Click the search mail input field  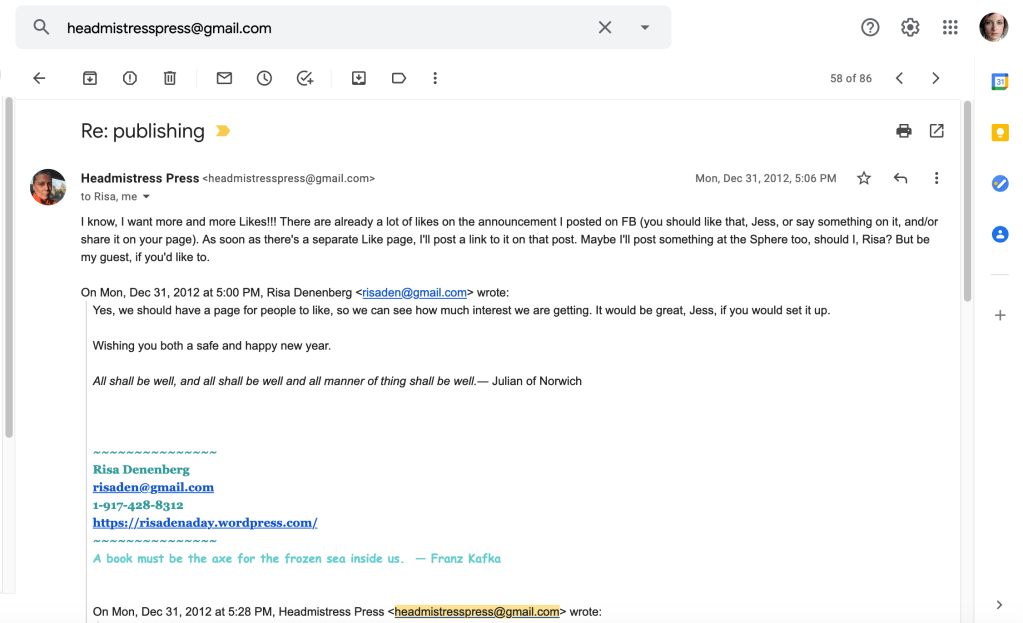point(320,28)
